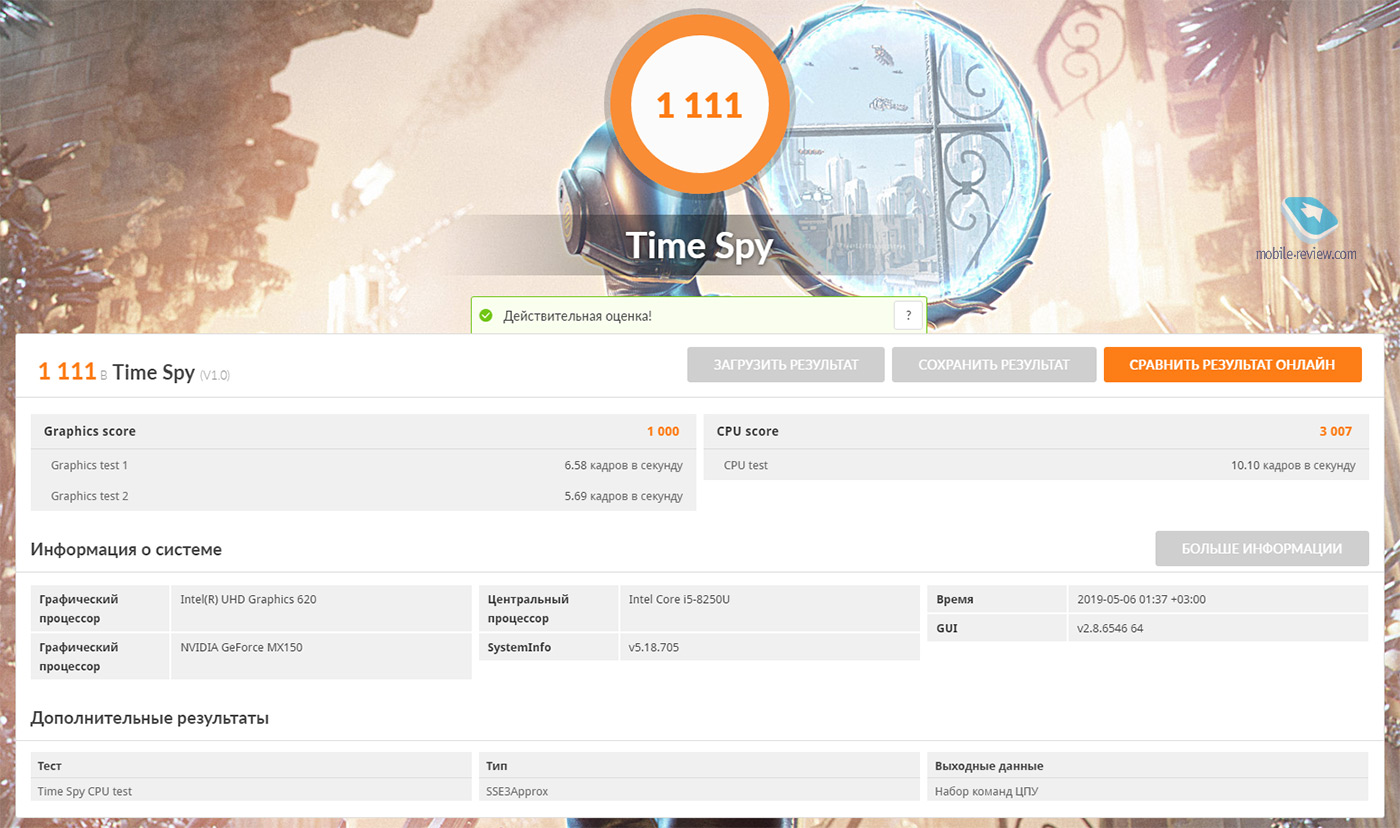Click the СОХРАНИТЬ РЕЗУЛЬТАТ button
The height and width of the screenshot is (828, 1400).
click(994, 365)
